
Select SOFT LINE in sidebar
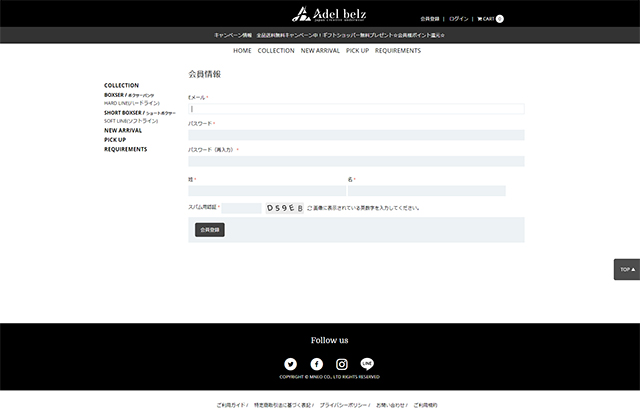pyautogui.click(x=131, y=121)
